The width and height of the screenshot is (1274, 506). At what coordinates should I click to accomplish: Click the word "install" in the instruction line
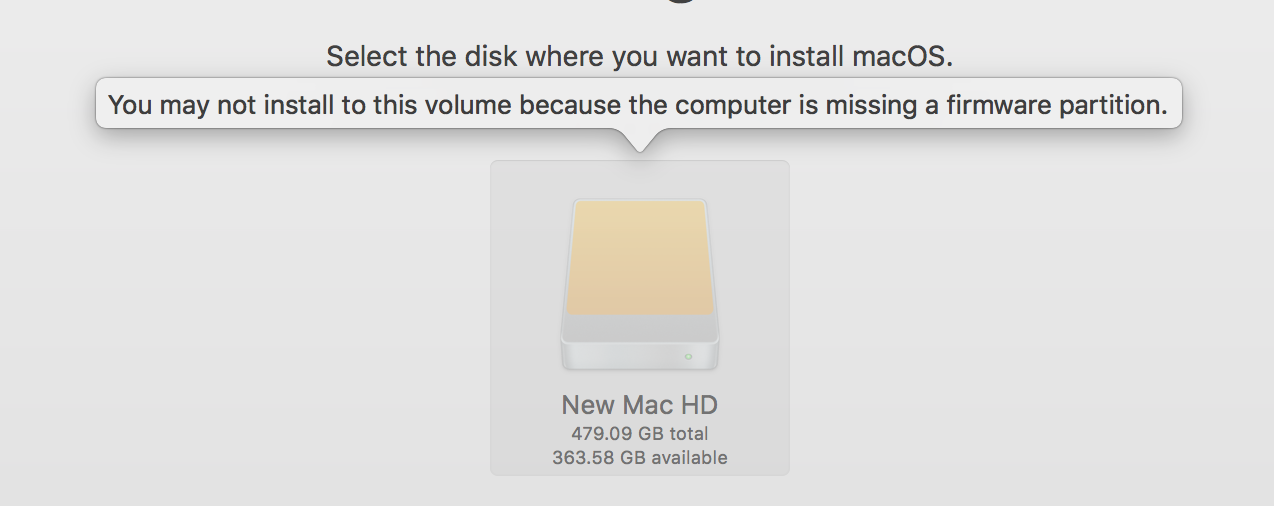[x=804, y=56]
